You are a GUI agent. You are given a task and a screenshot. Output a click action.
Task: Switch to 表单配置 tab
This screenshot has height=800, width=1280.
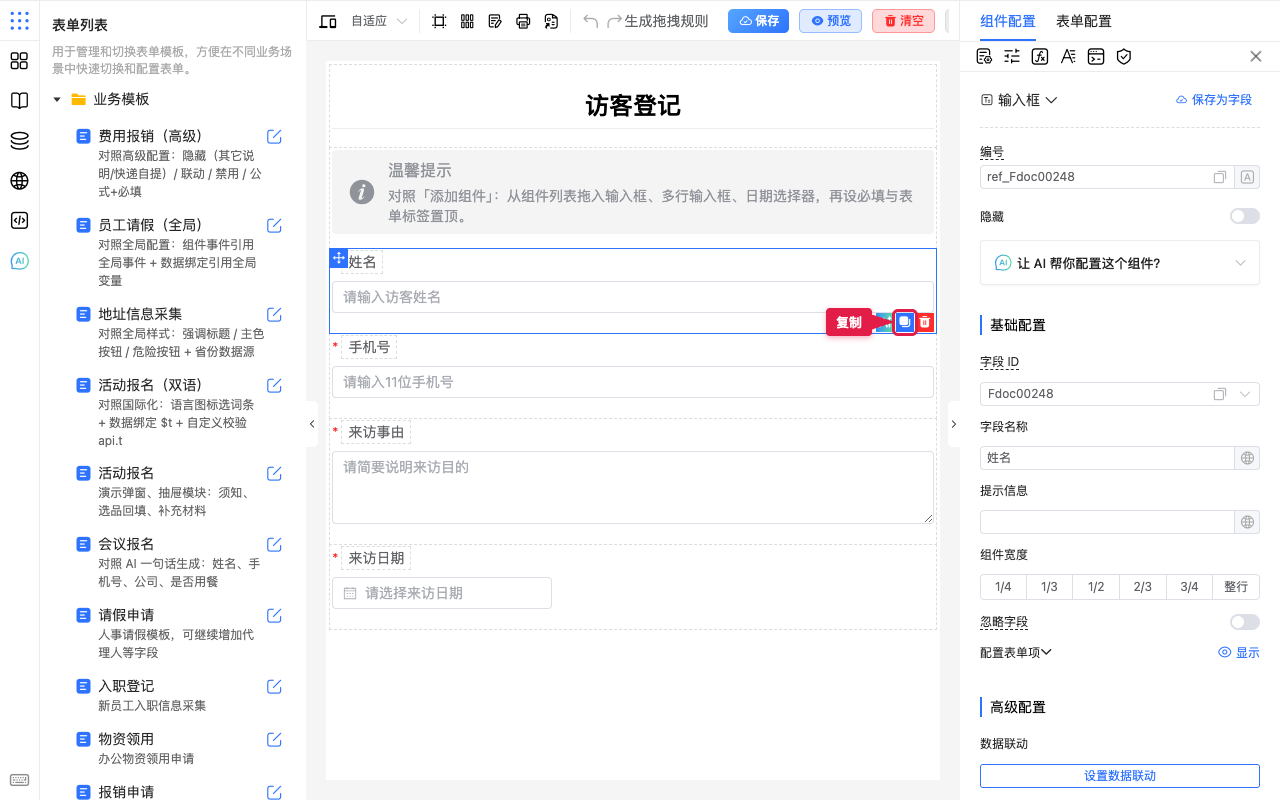pyautogui.click(x=1084, y=21)
